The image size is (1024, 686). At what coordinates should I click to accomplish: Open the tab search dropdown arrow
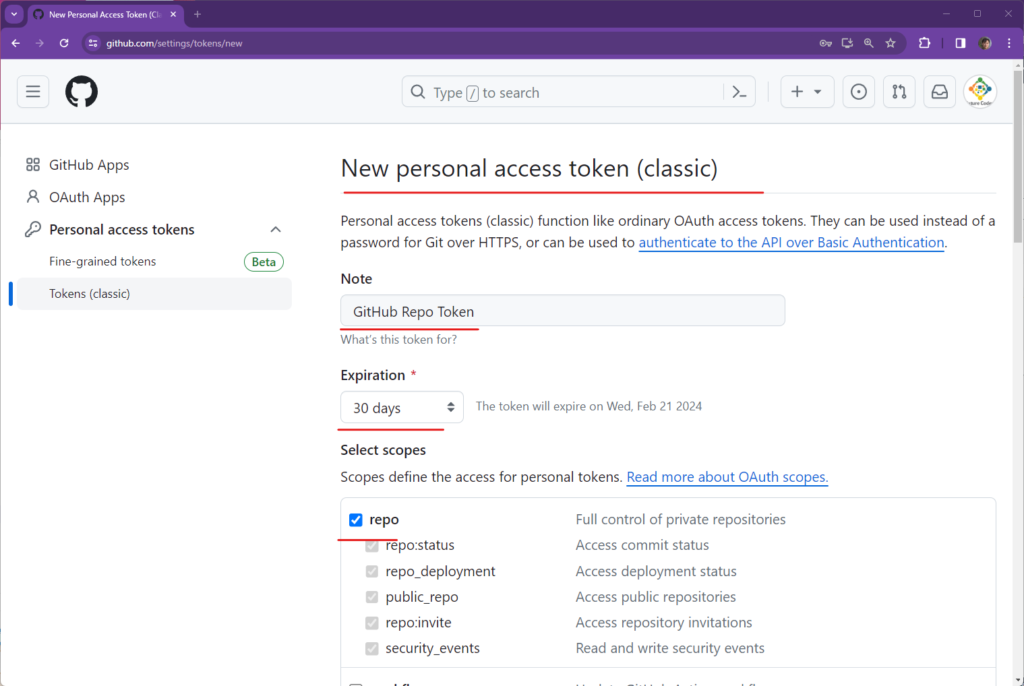pos(14,14)
